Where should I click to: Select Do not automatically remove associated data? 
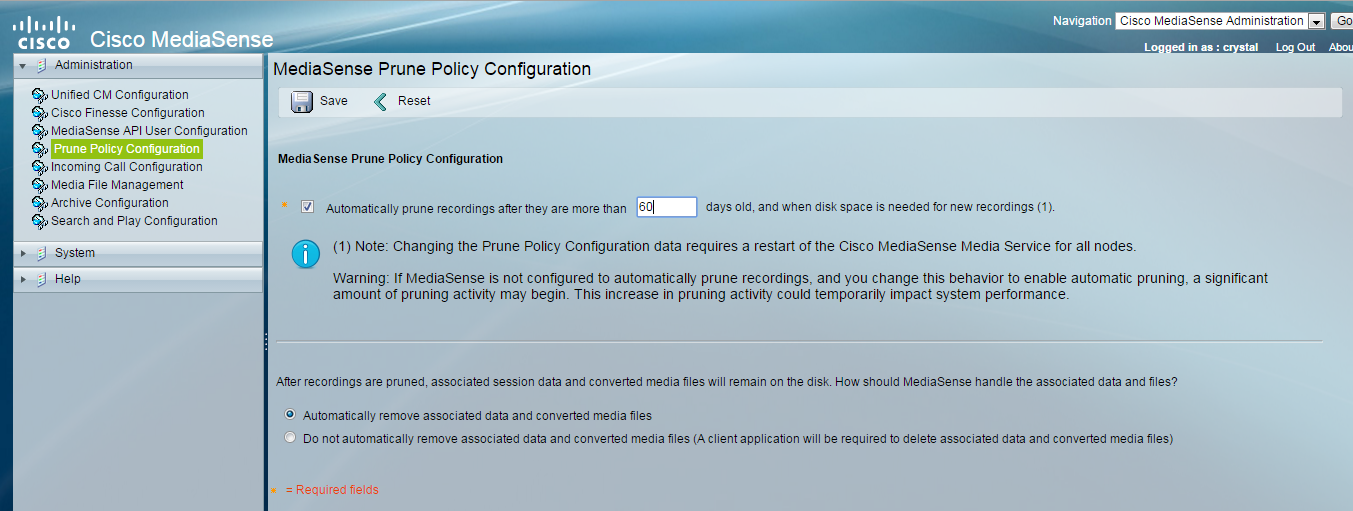290,438
